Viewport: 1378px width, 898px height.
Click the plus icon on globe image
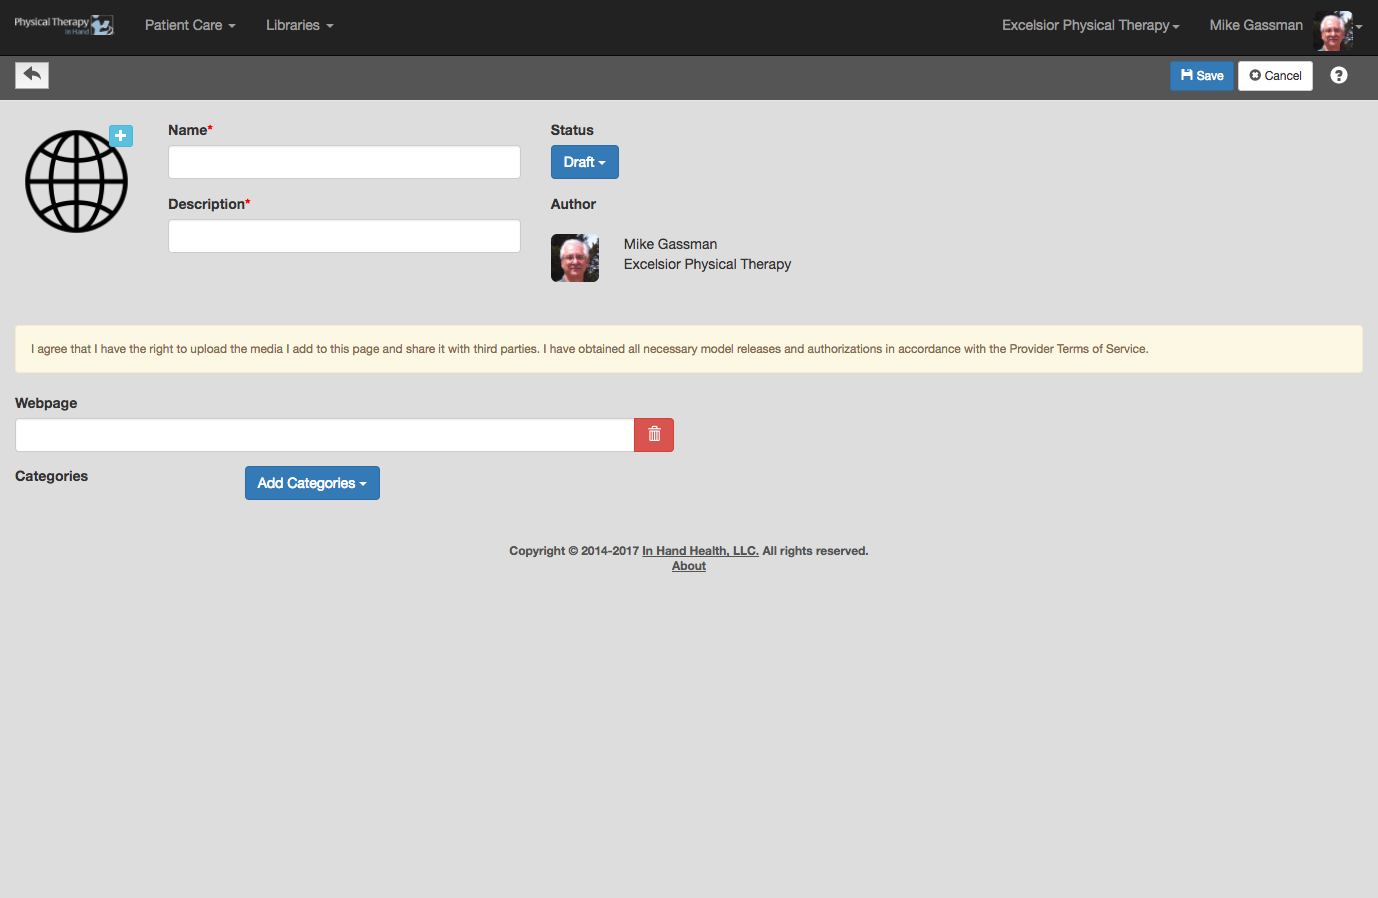[121, 136]
